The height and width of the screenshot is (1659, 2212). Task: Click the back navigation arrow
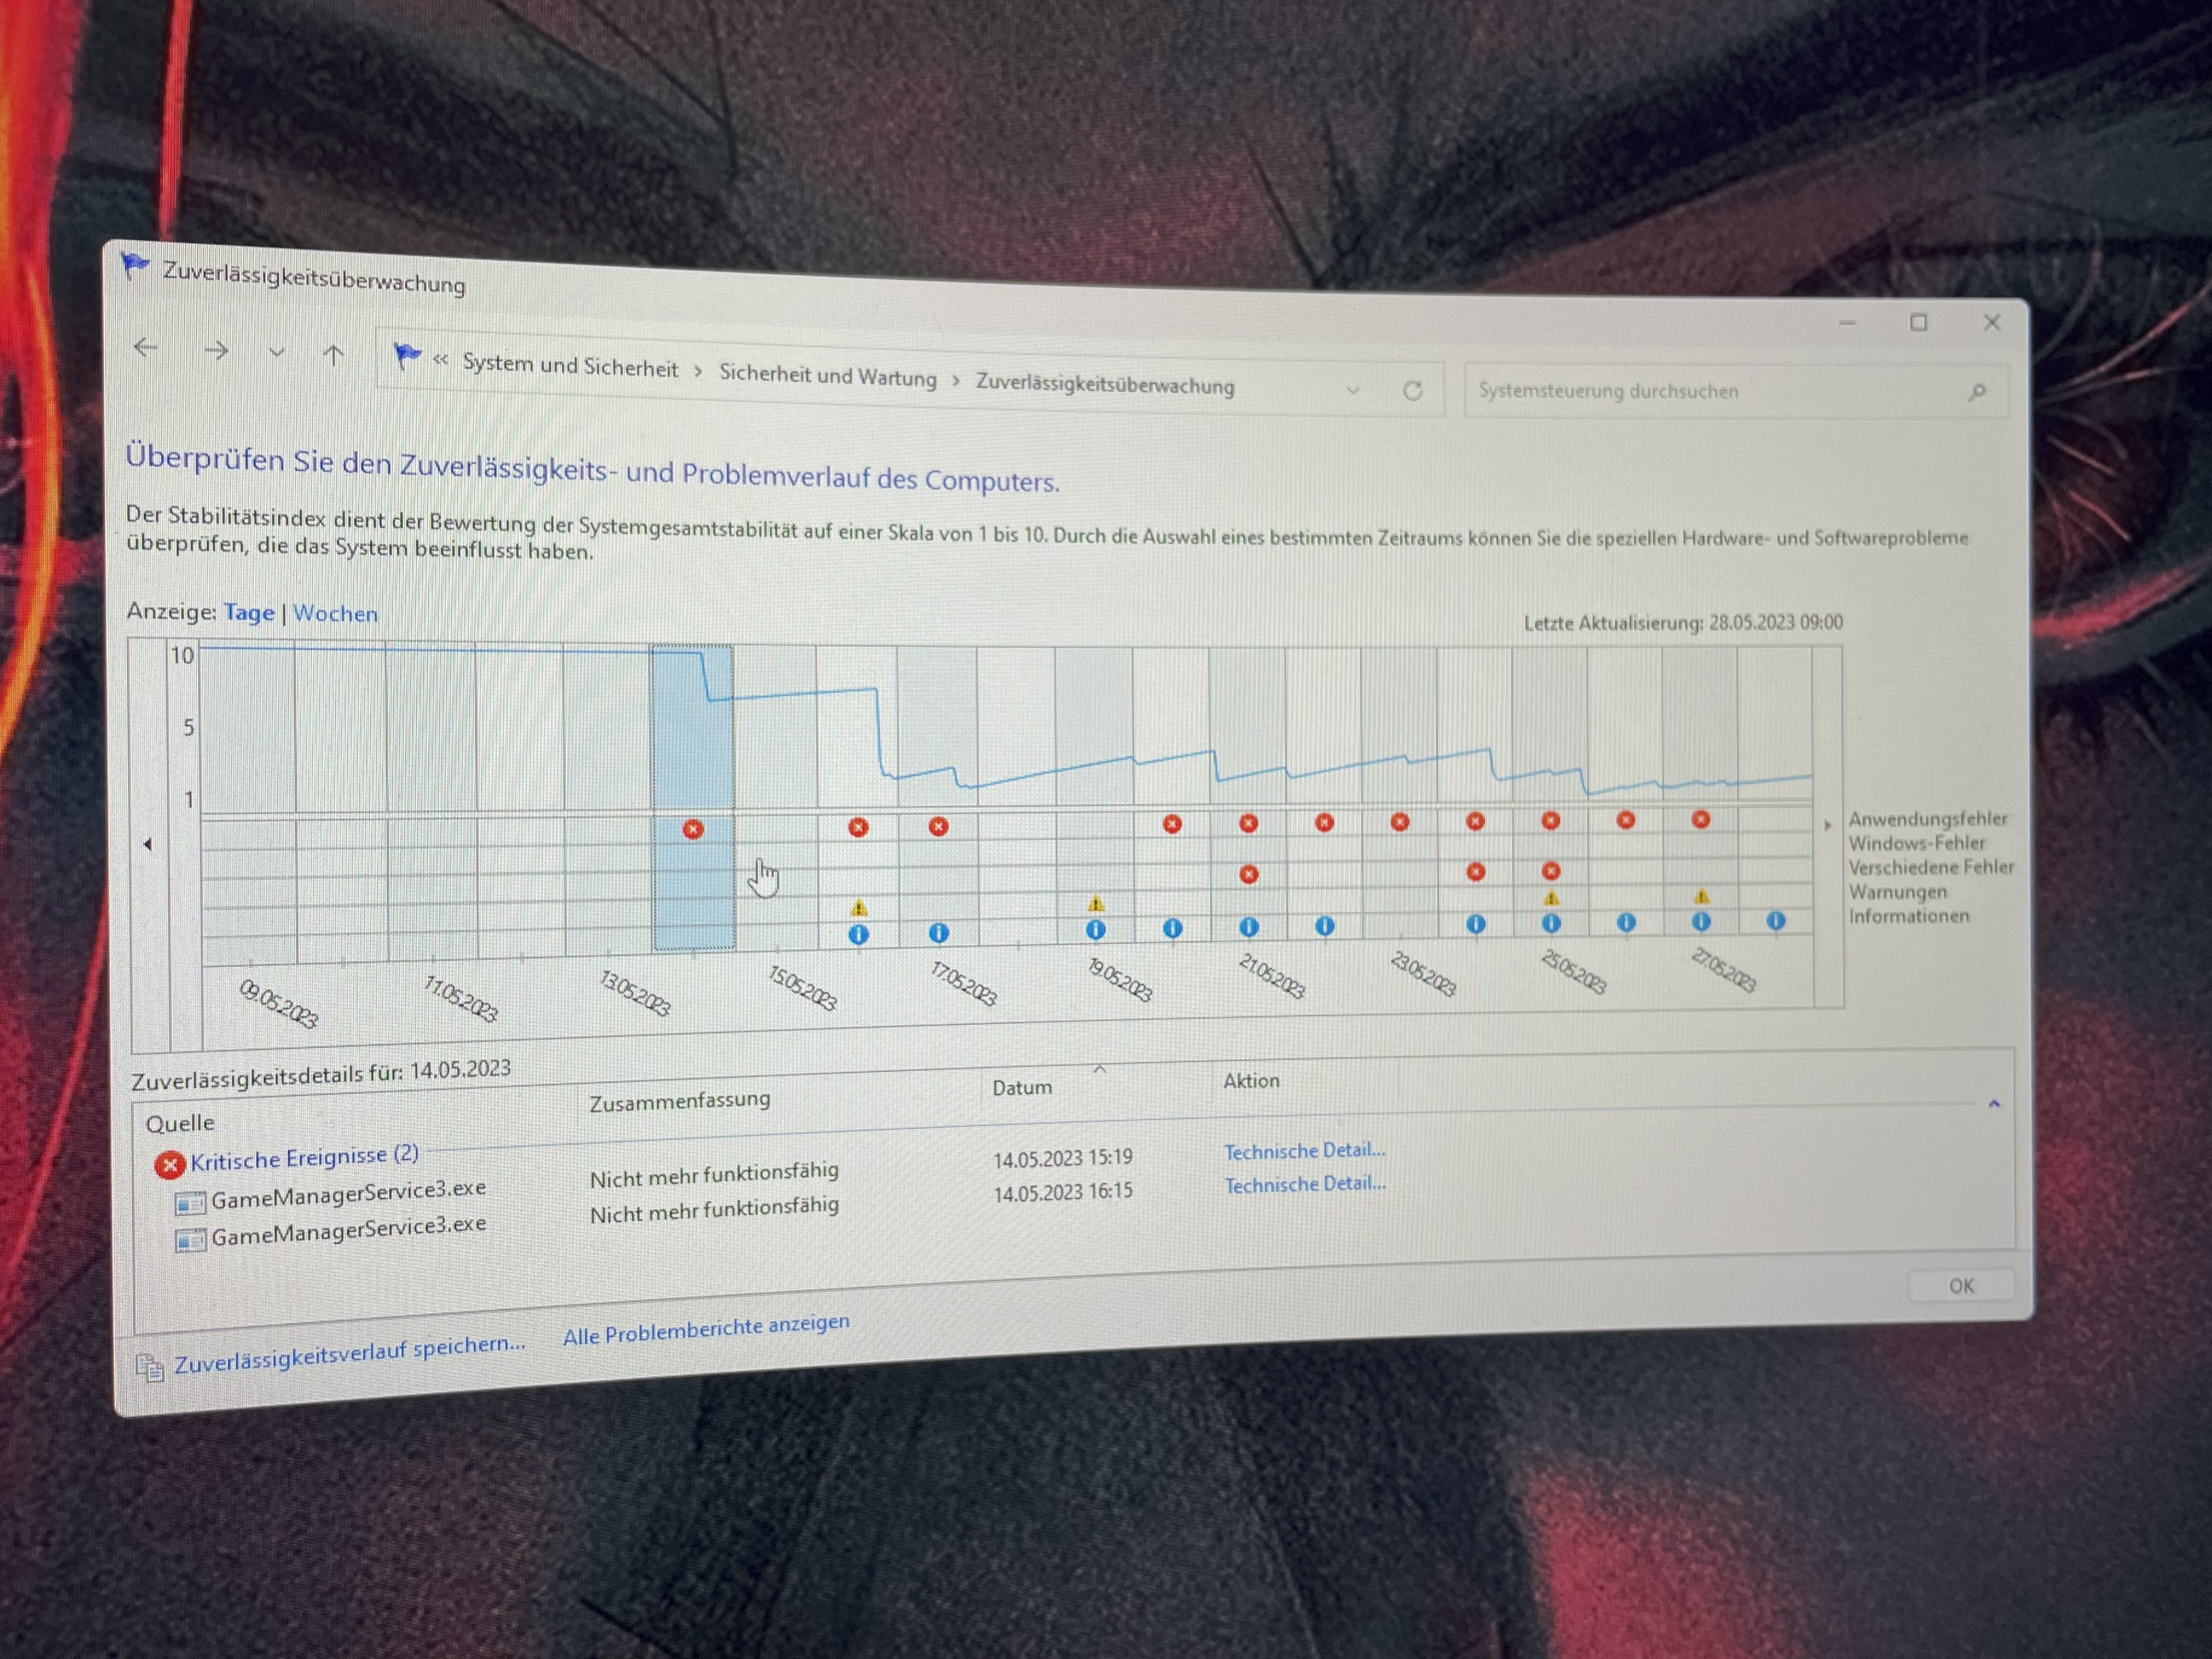146,348
